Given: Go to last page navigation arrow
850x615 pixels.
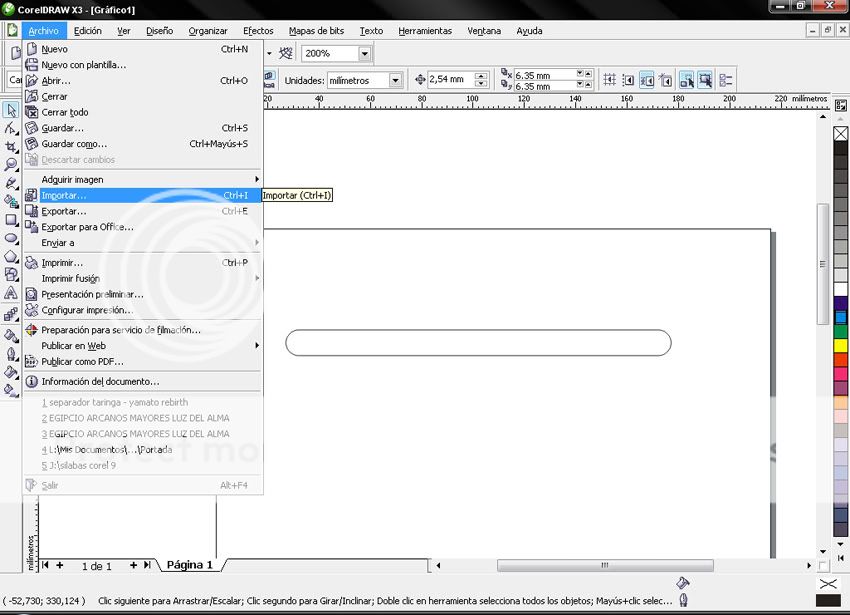Looking at the screenshot, I should point(147,565).
